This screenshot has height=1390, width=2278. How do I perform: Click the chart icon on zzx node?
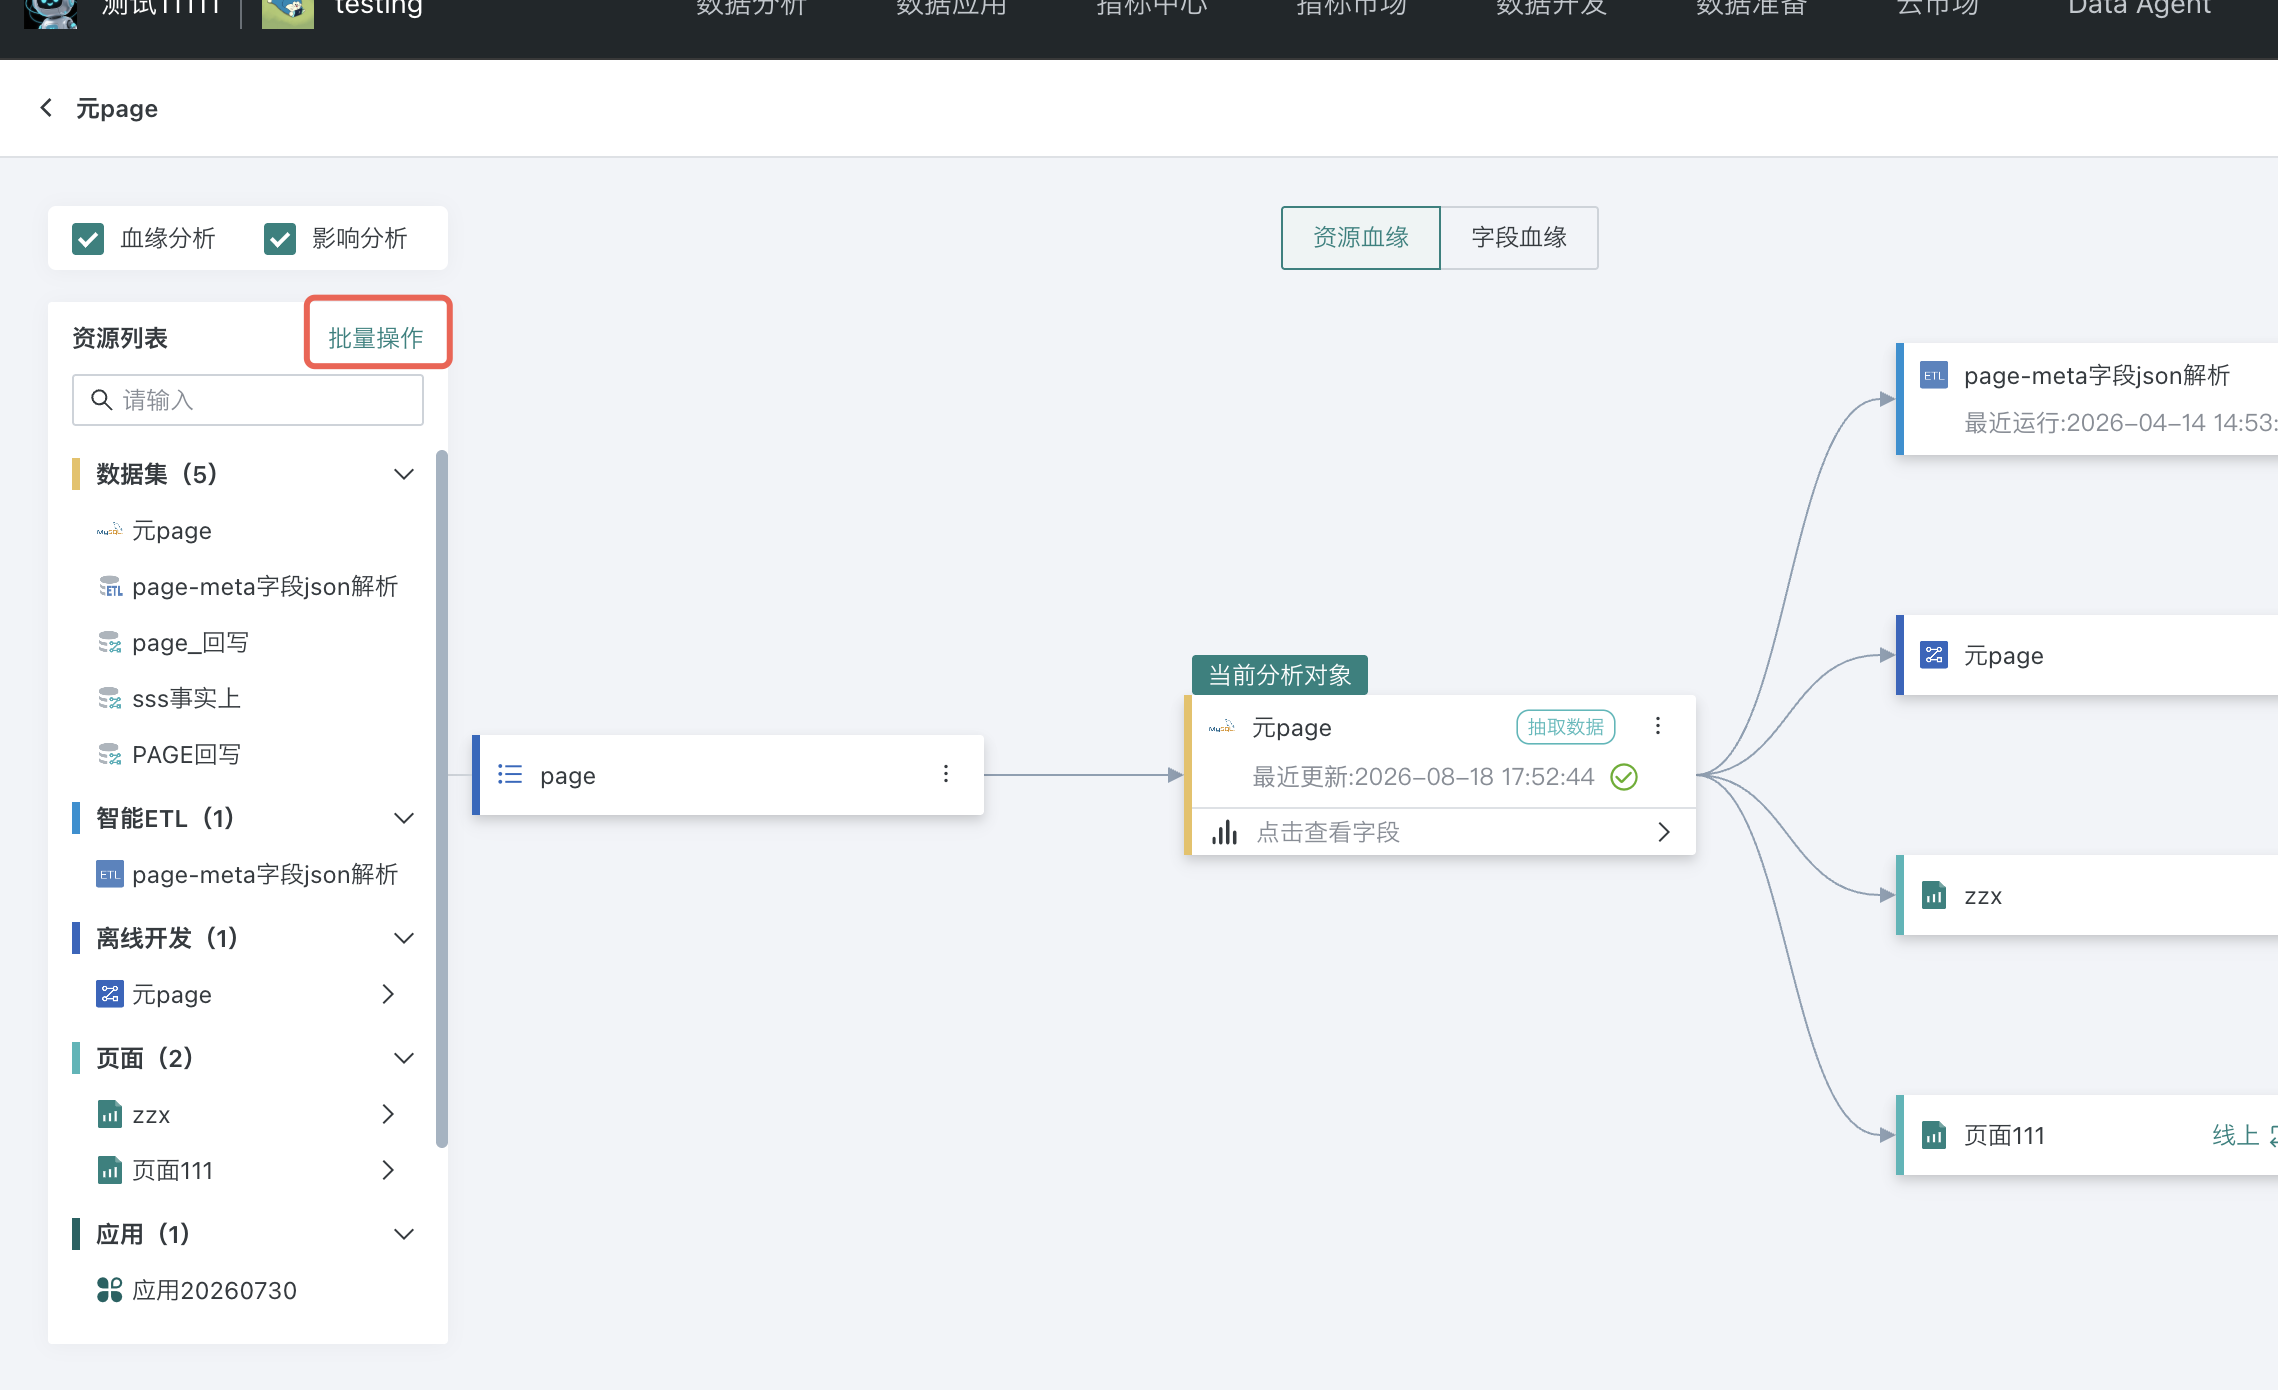[x=1934, y=895]
